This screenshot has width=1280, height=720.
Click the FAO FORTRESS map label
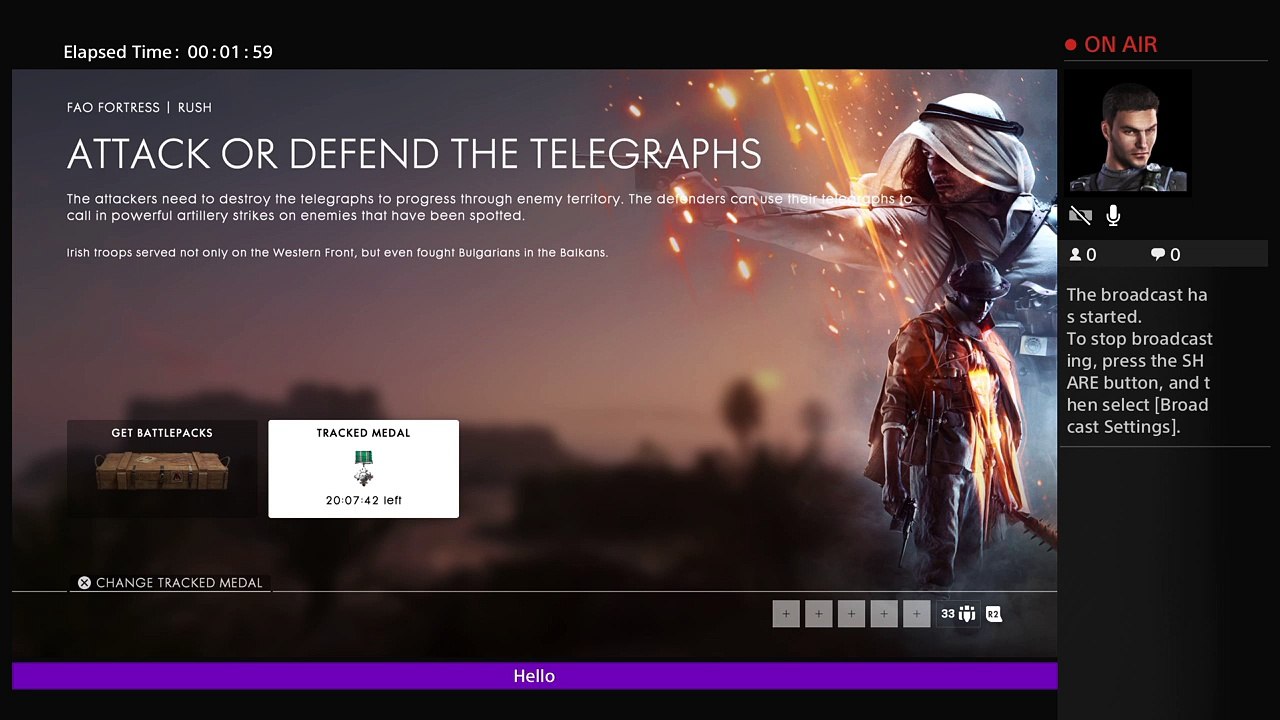coord(113,108)
